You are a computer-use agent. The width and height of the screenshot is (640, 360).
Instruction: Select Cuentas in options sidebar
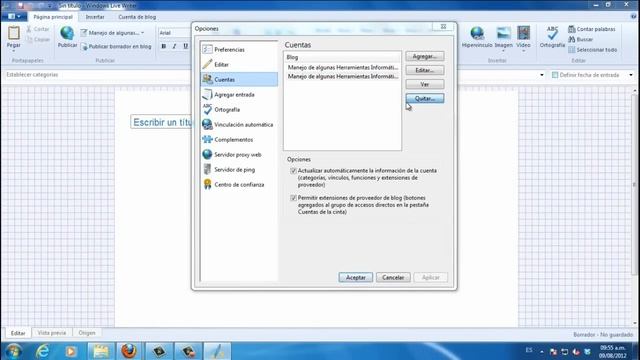(x=239, y=80)
